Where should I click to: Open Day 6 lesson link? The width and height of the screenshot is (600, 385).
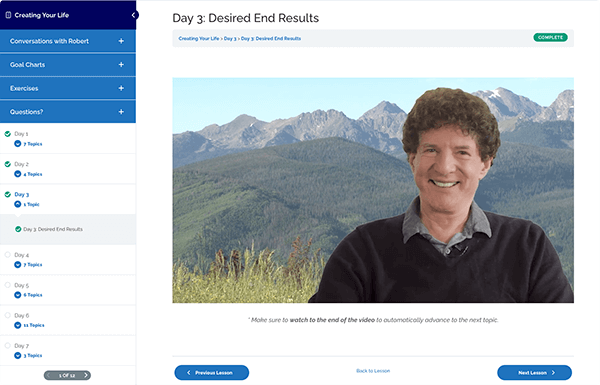coord(21,315)
